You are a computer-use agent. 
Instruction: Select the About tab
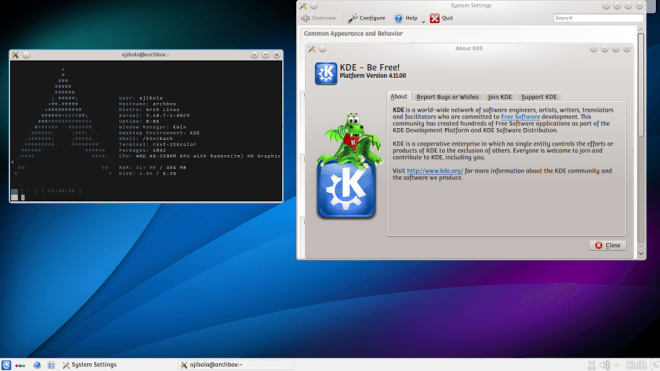coord(399,96)
